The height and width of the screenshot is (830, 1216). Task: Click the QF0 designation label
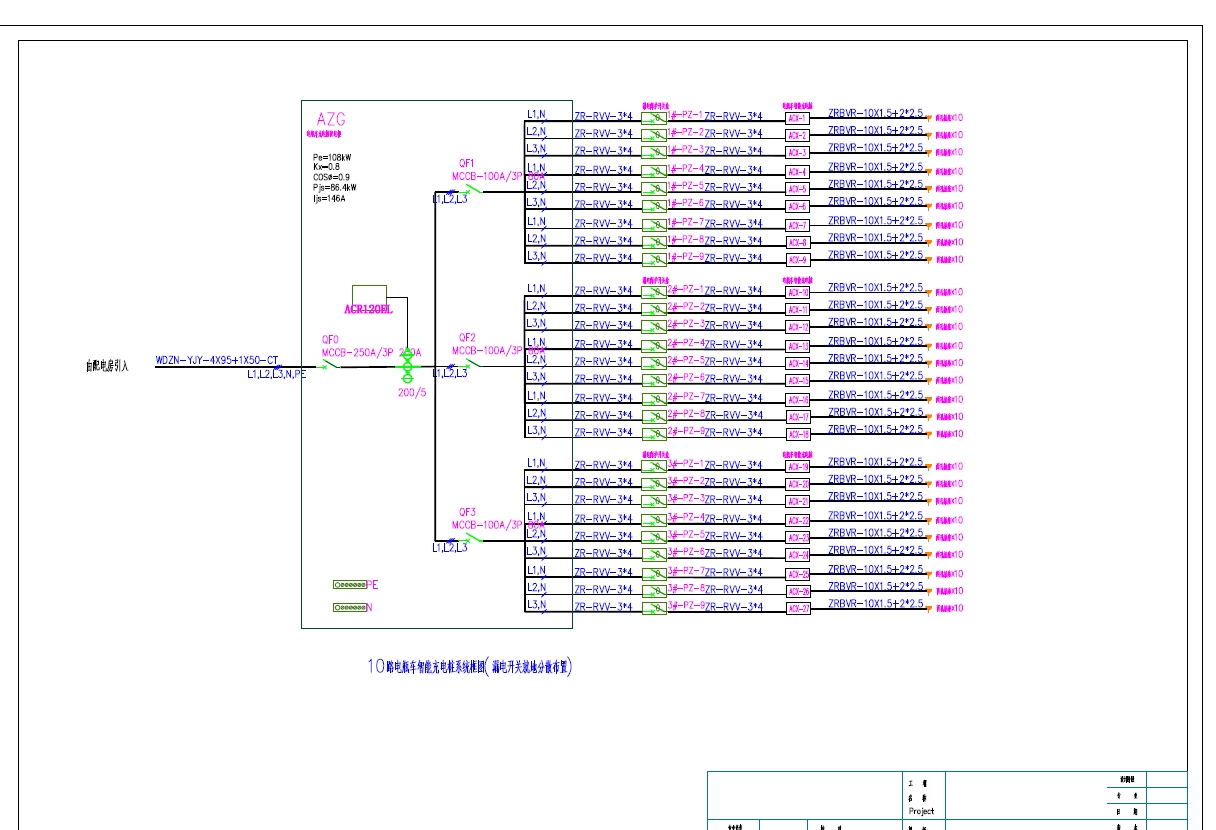(x=330, y=340)
